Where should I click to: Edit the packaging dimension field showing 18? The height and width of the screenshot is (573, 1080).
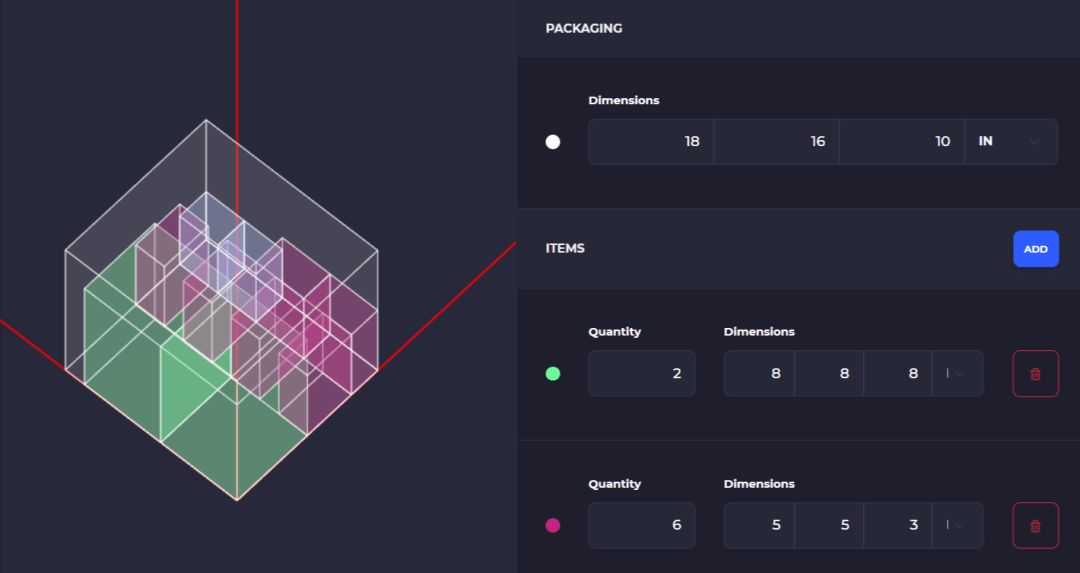pos(651,142)
